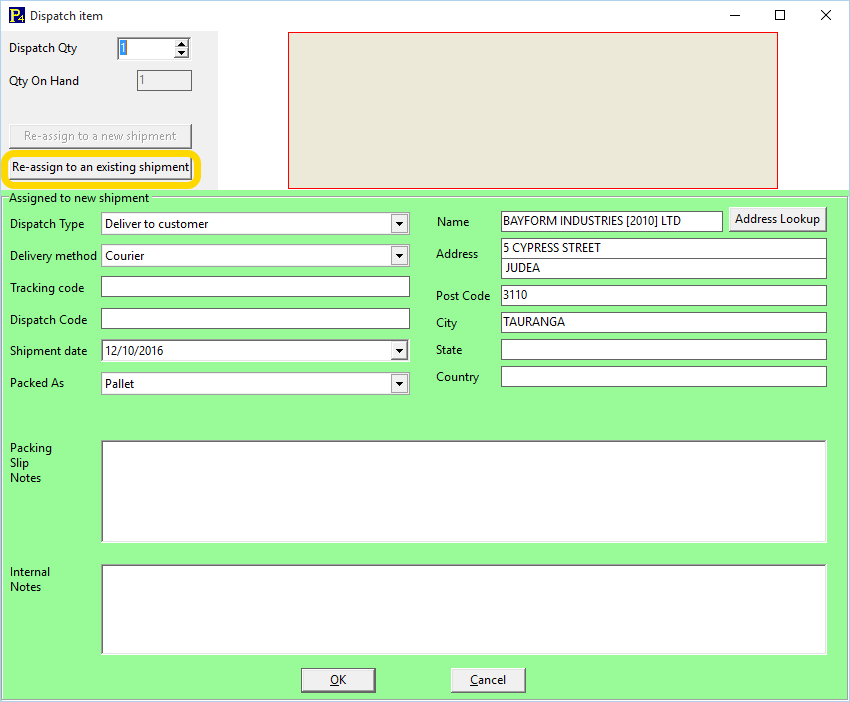
Task: Click the Name field with BAYFORM INDUSTRIES
Action: (611, 221)
